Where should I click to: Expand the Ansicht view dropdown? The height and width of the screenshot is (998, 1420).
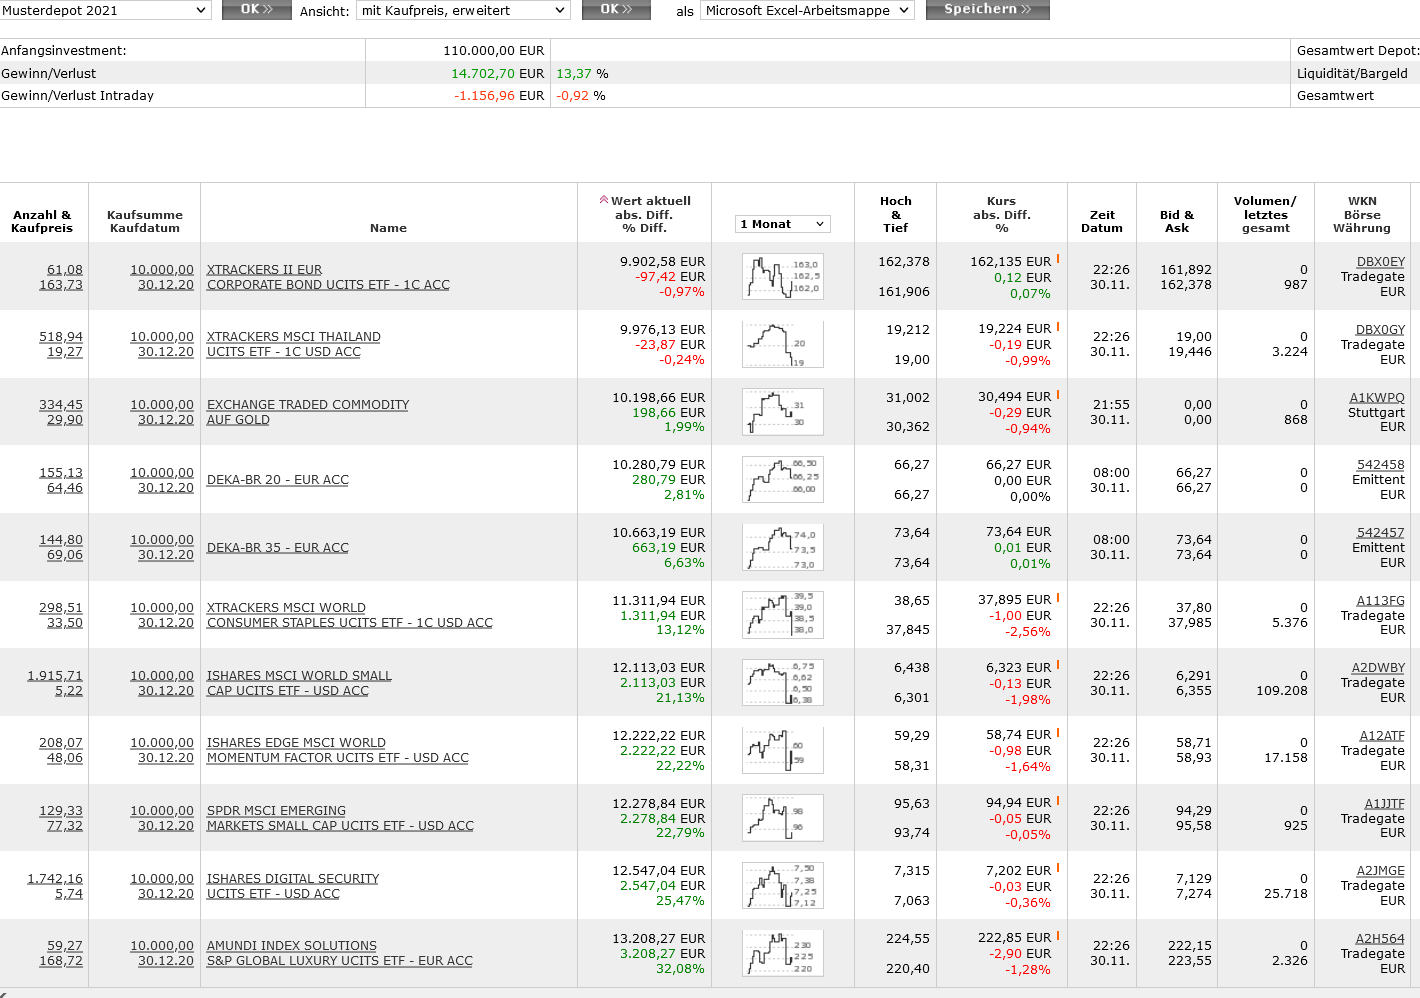point(463,10)
